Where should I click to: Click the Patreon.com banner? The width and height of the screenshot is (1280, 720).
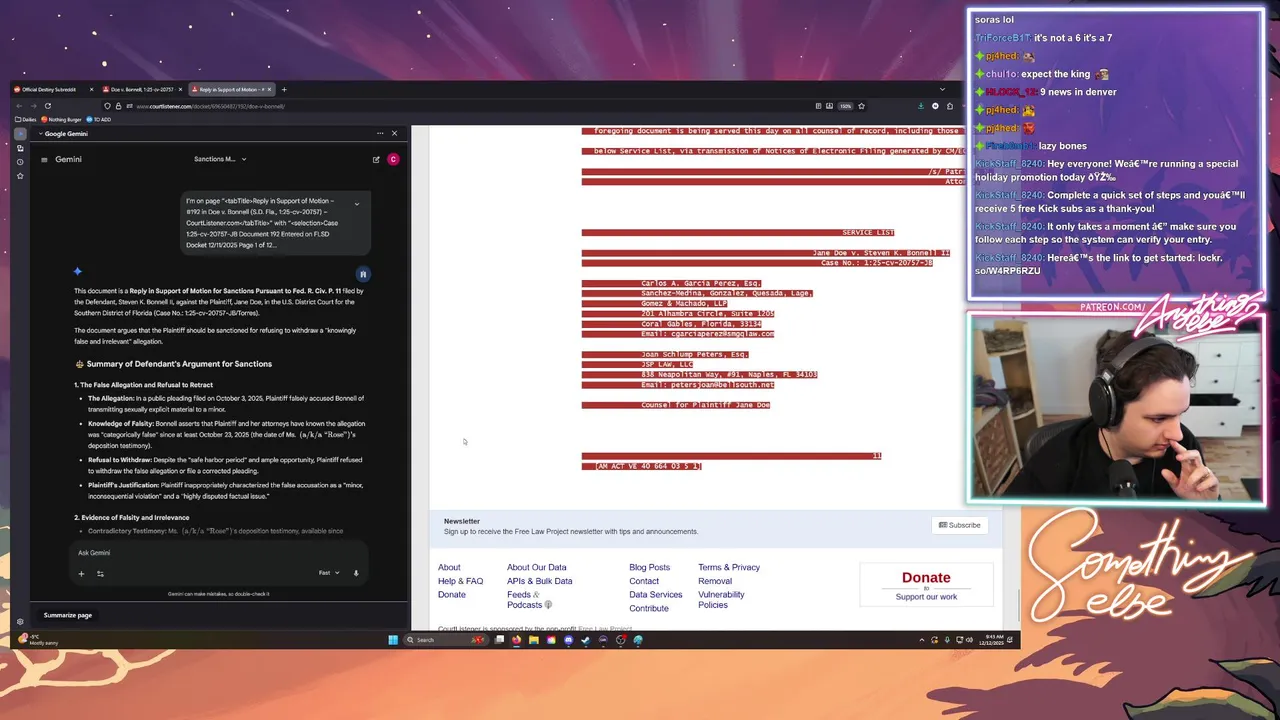click(1112, 307)
